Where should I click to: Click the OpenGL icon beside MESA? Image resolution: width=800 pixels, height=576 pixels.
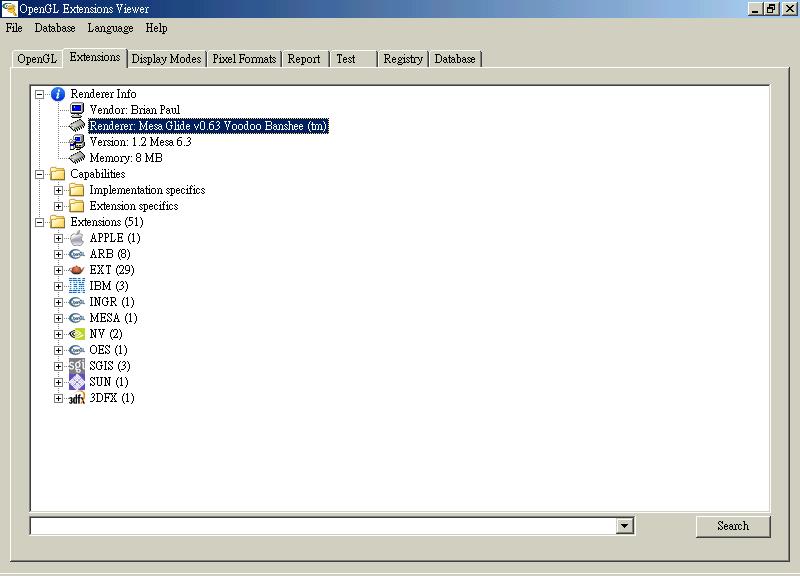point(77,318)
